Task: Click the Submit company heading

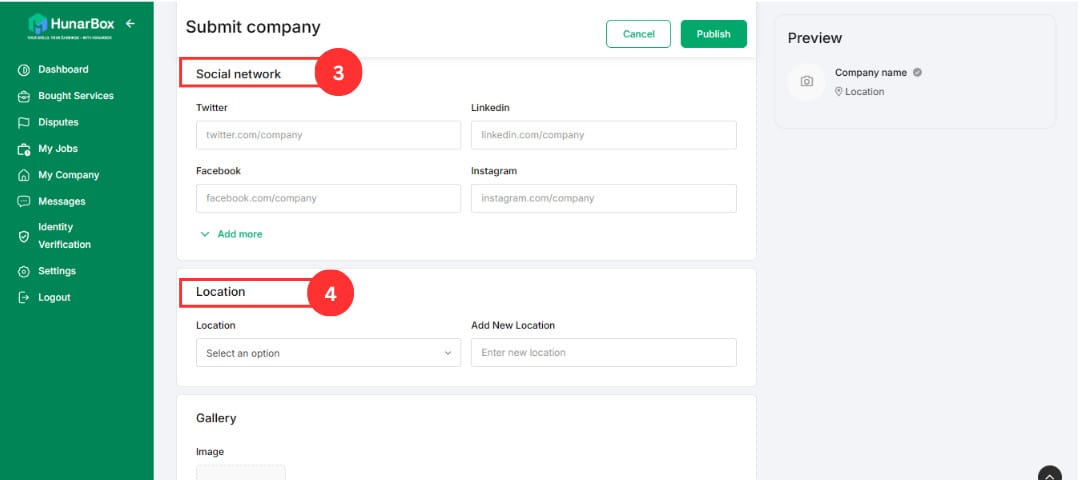Action: click(x=253, y=27)
